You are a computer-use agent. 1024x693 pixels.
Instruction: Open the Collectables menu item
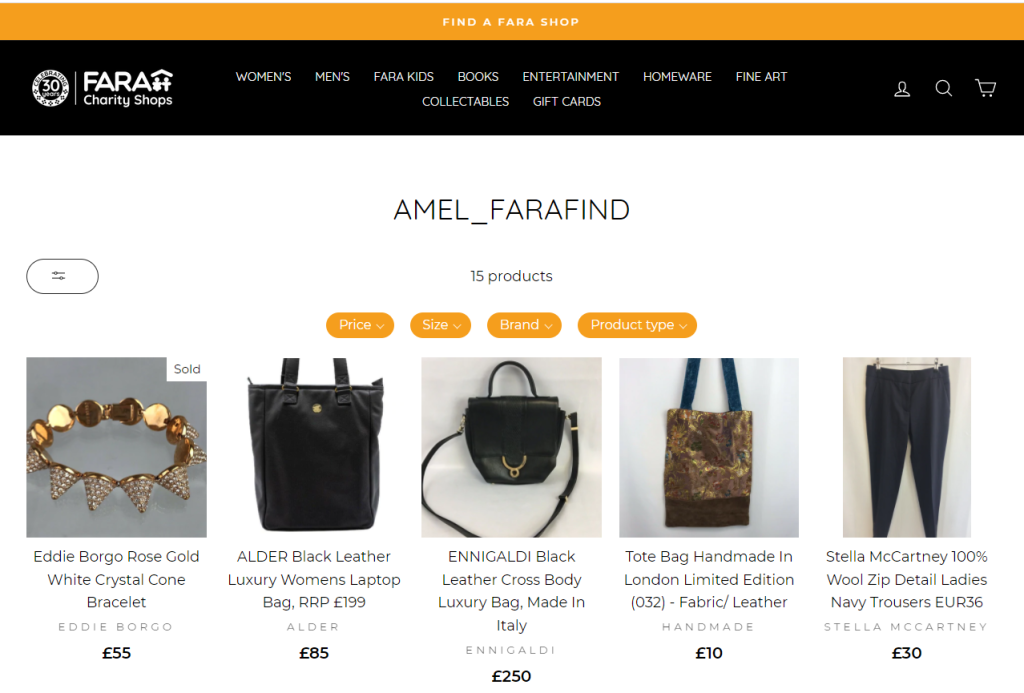(x=465, y=101)
